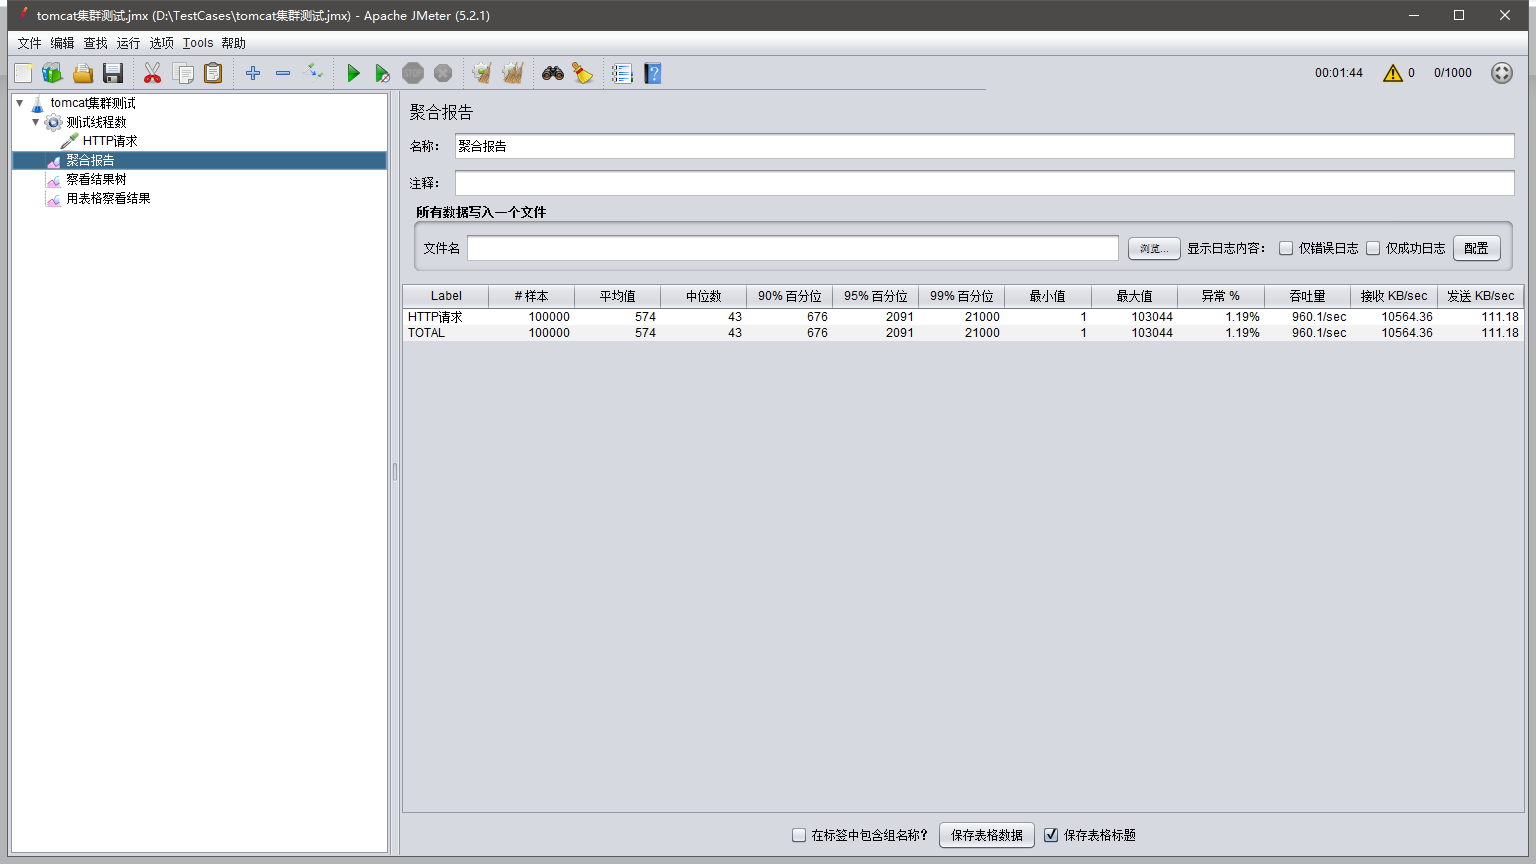Expand all nodes with plus icon
This screenshot has height=864, width=1536.
point(253,73)
